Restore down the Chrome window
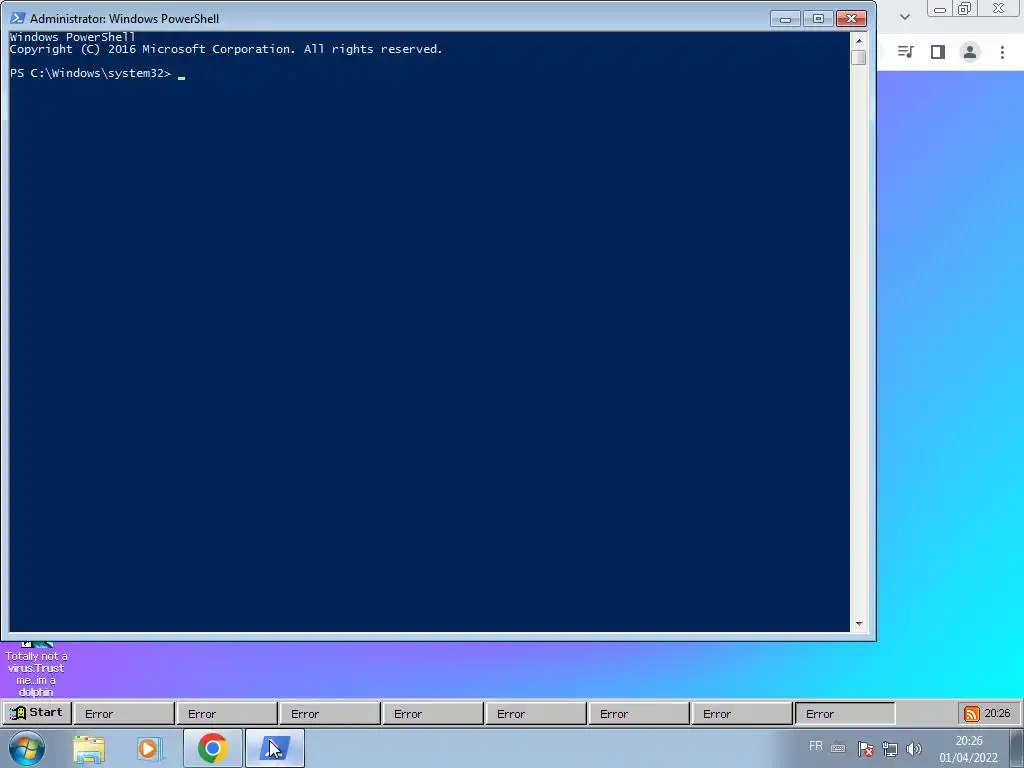Viewport: 1024px width, 768px height. [x=964, y=8]
